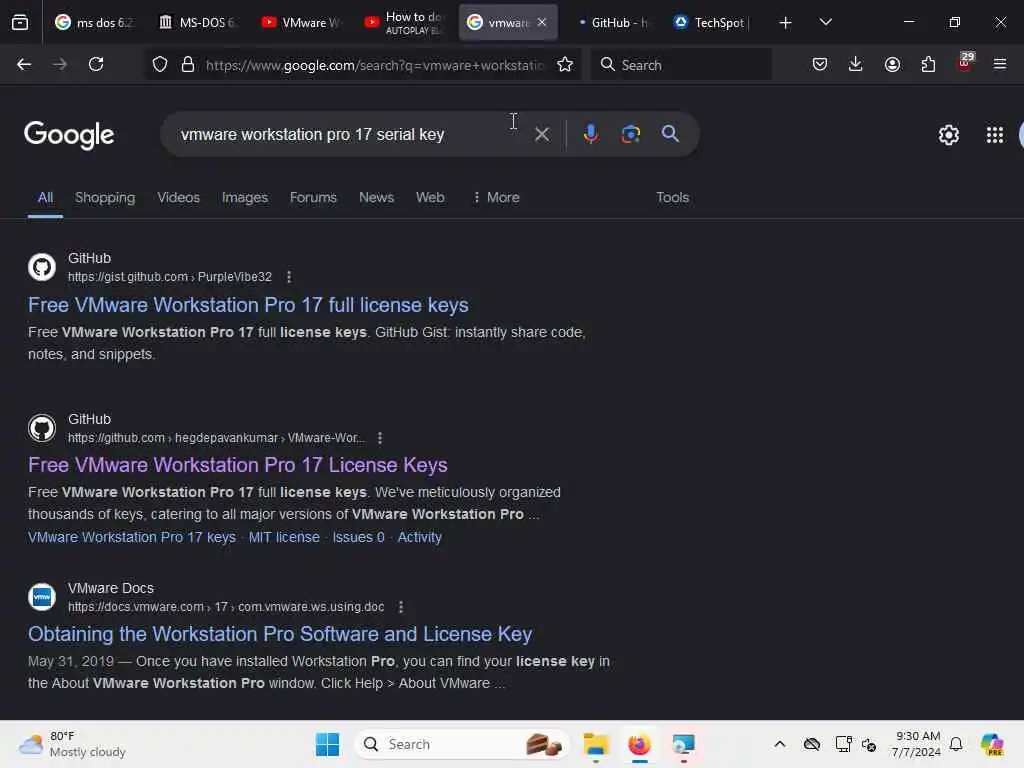Open Google quick settings gear
Image resolution: width=1024 pixels, height=768 pixels.
click(x=948, y=135)
